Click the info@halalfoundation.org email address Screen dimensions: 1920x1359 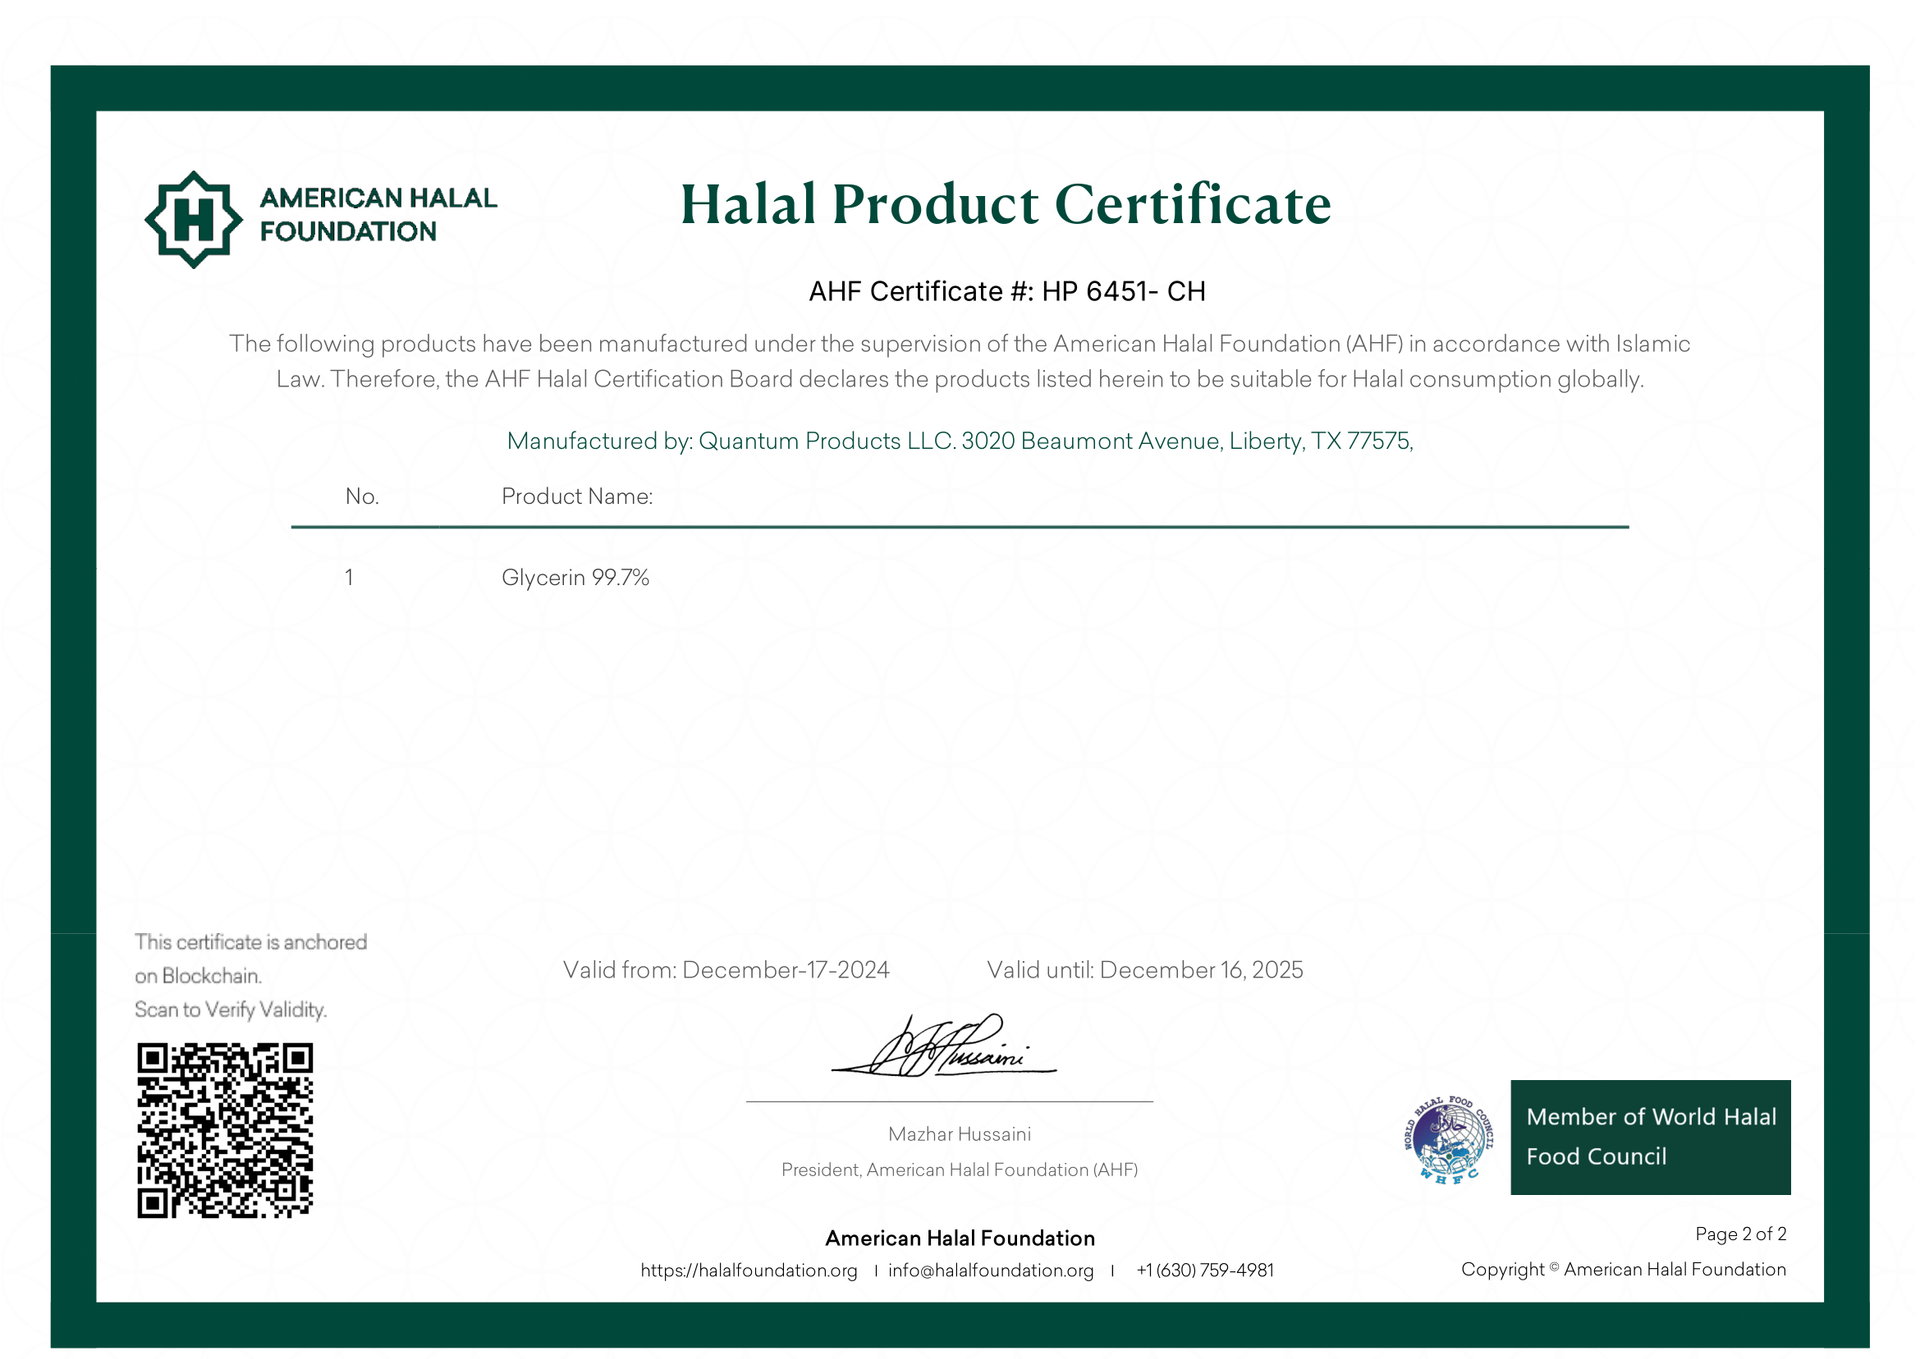990,1270
